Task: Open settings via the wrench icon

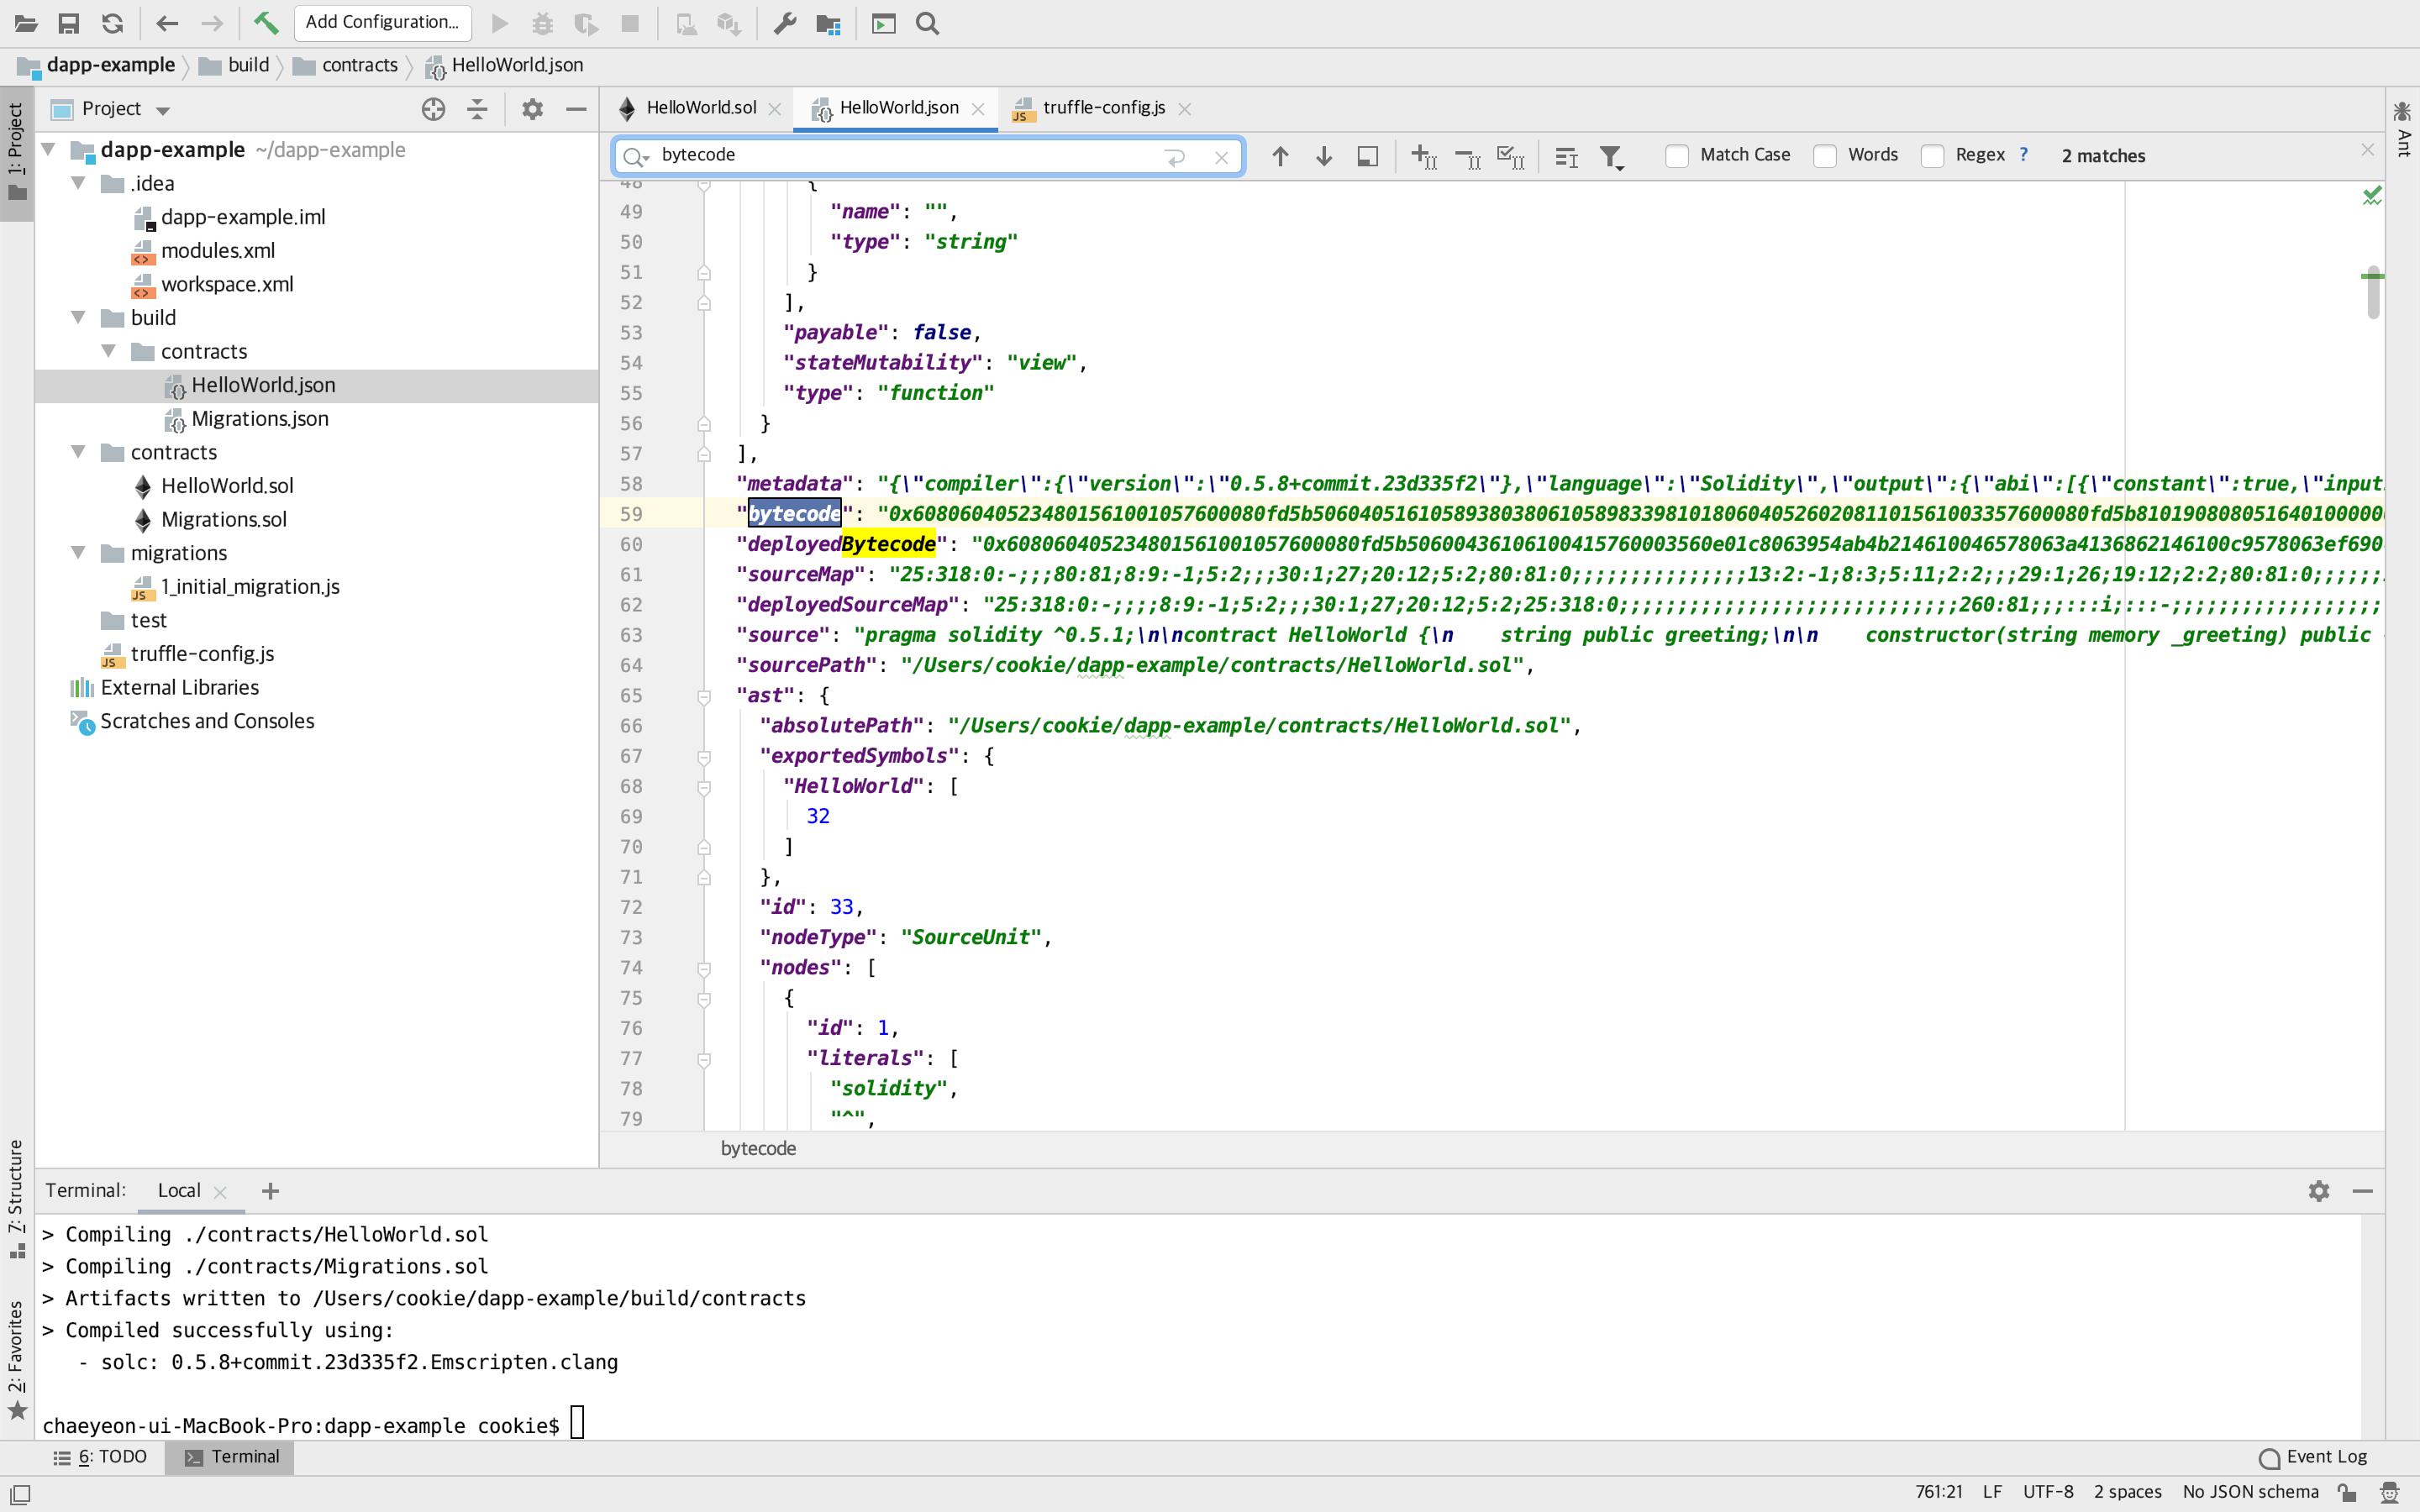Action: tap(785, 23)
